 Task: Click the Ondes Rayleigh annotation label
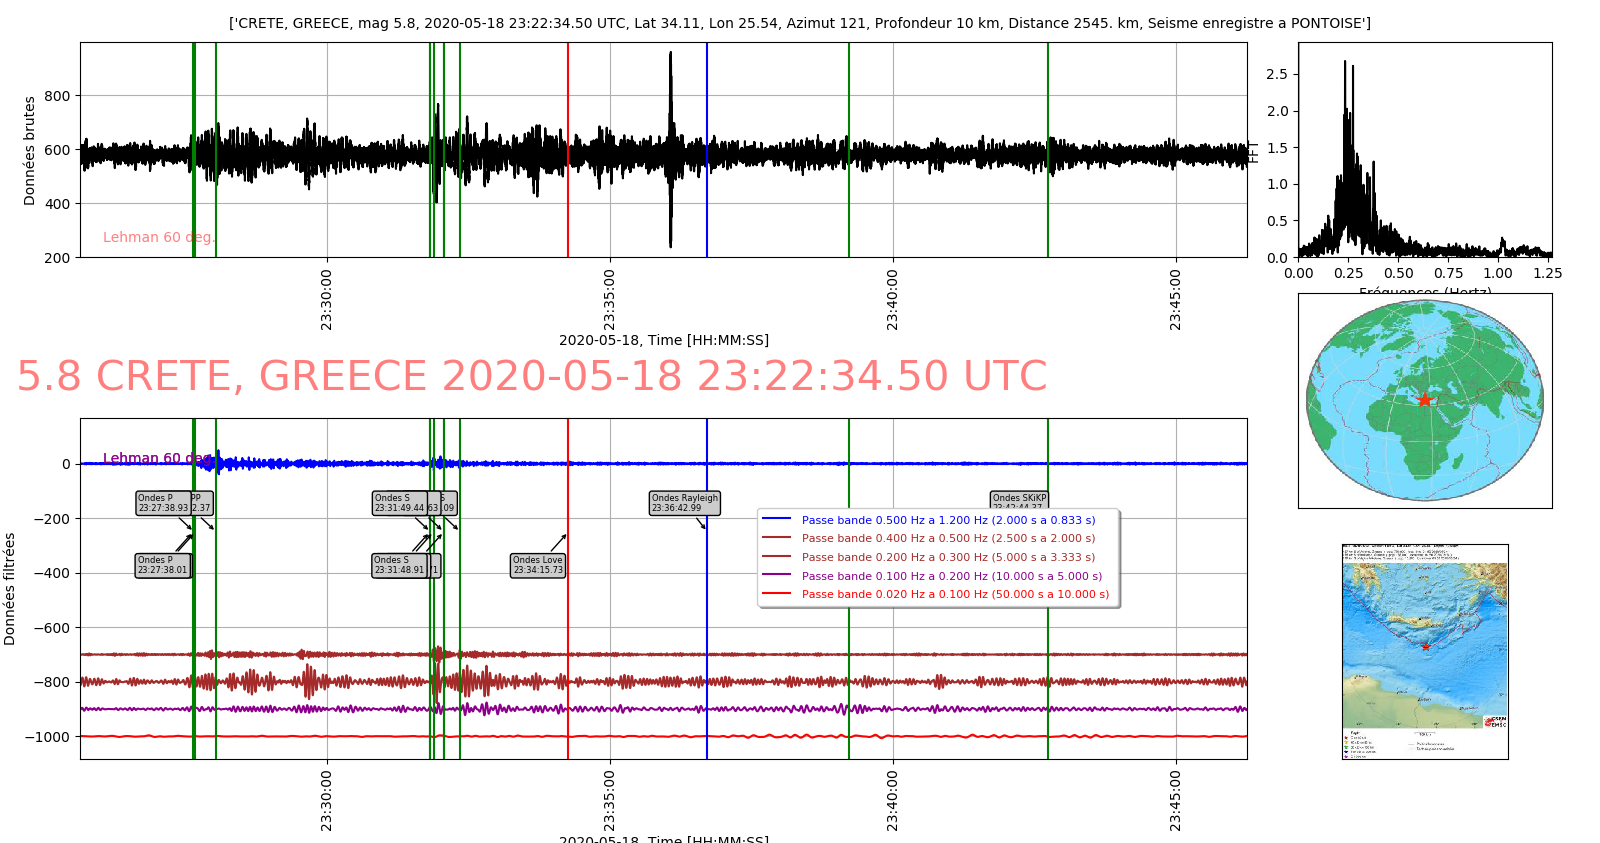coord(684,503)
